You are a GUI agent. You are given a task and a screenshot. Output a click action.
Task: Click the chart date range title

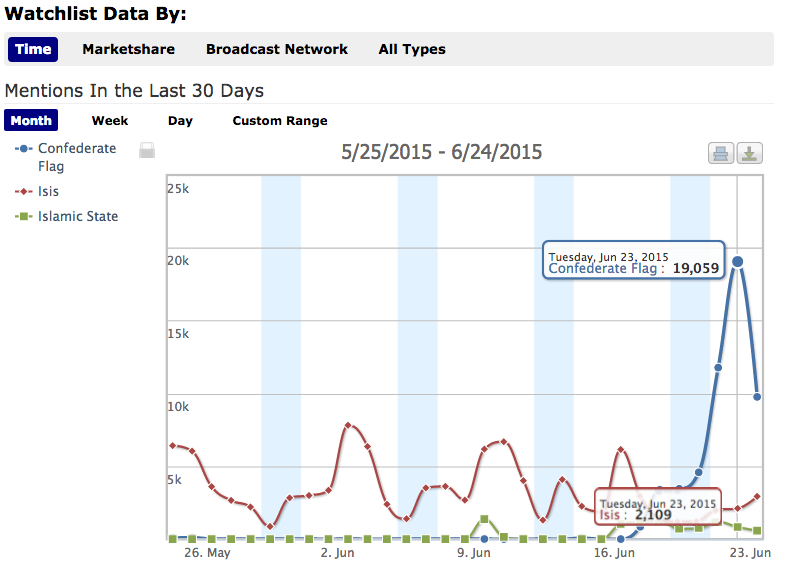(x=441, y=152)
